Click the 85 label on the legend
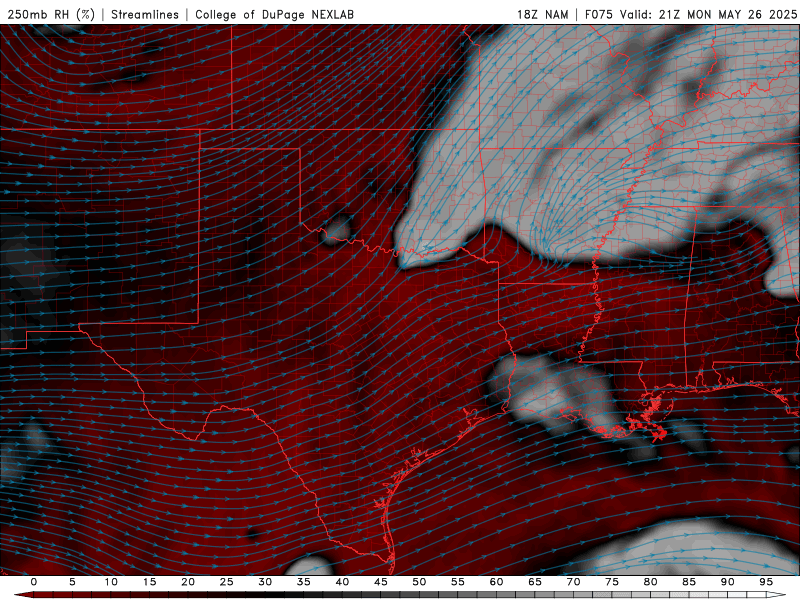800x600 pixels. tap(689, 582)
